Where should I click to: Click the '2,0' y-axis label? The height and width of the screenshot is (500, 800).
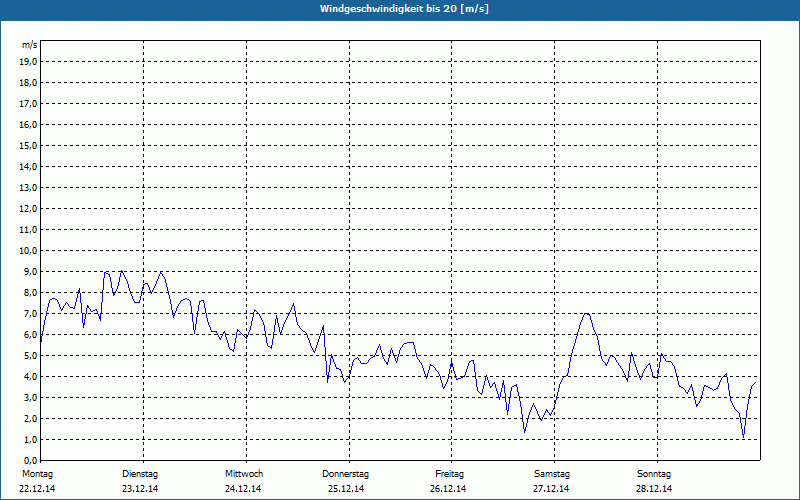click(x=30, y=418)
